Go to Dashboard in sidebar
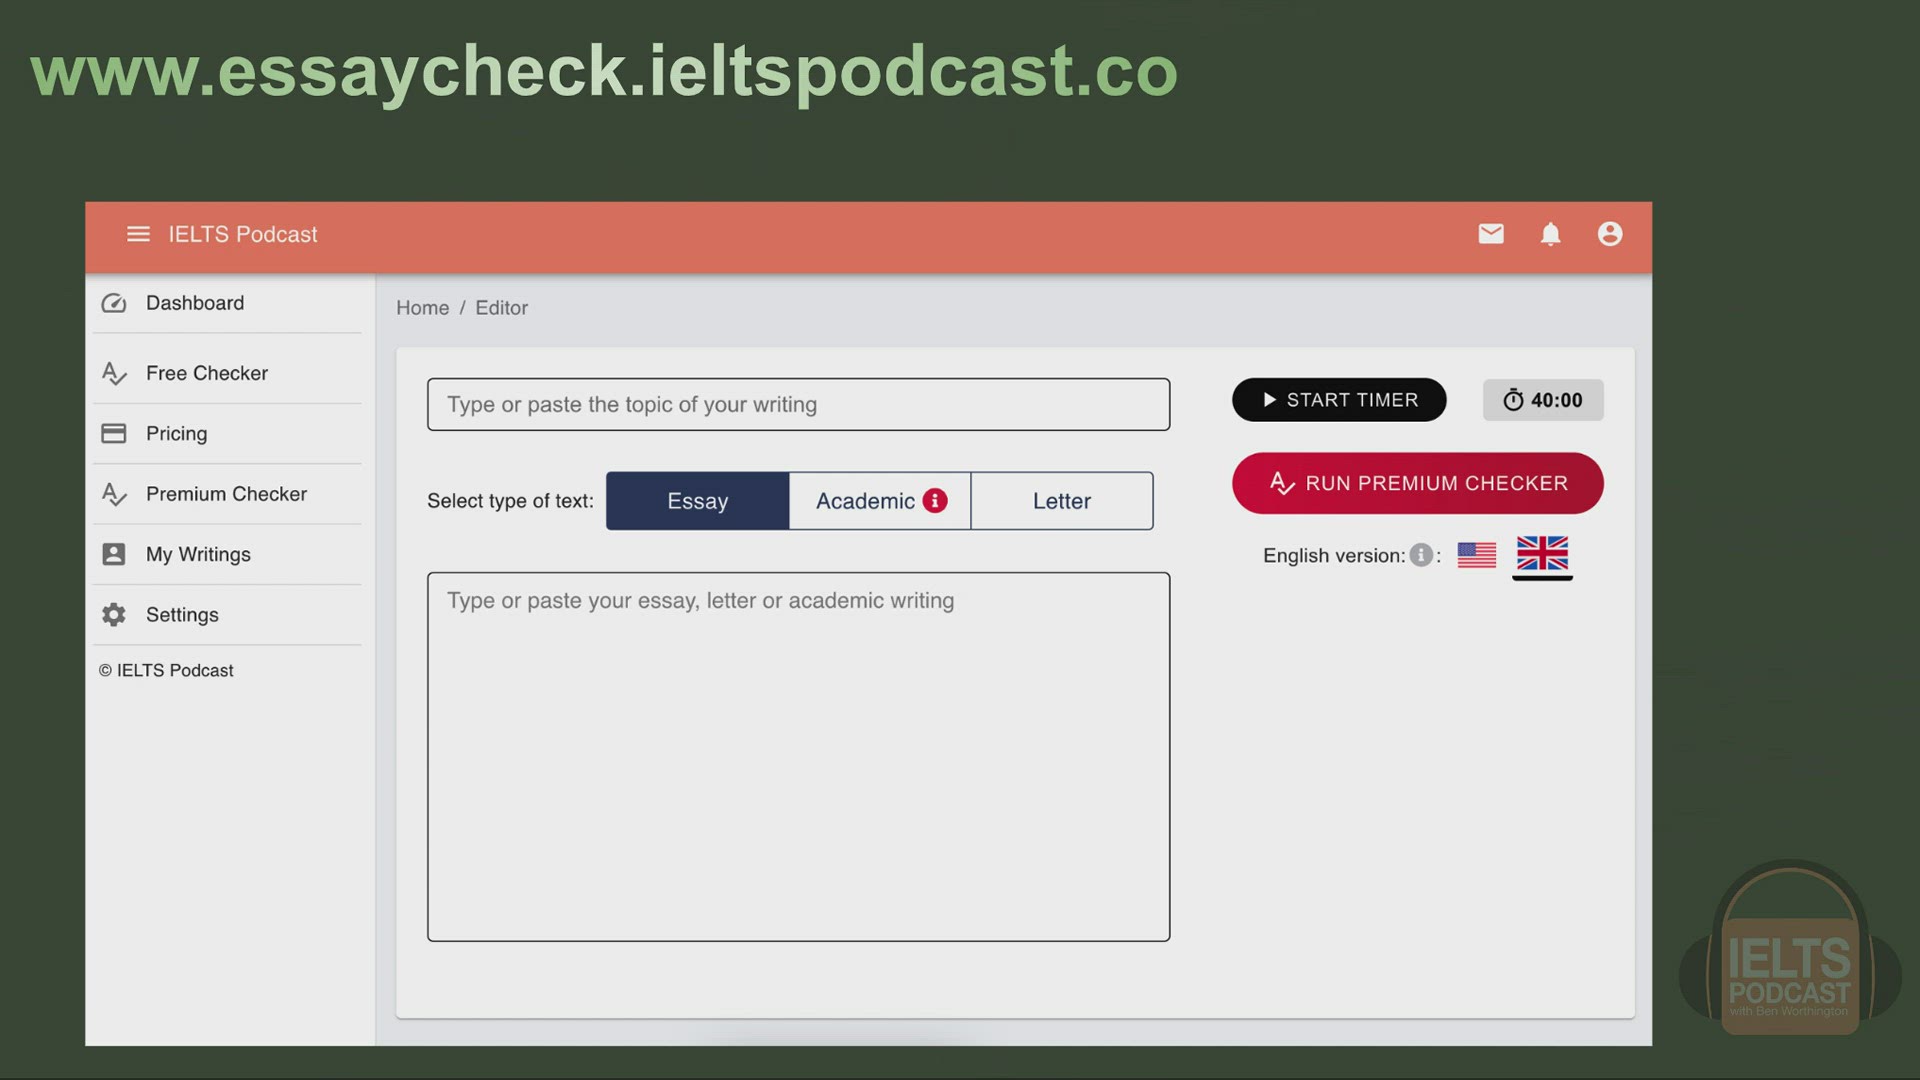The image size is (1920, 1080). [227, 303]
